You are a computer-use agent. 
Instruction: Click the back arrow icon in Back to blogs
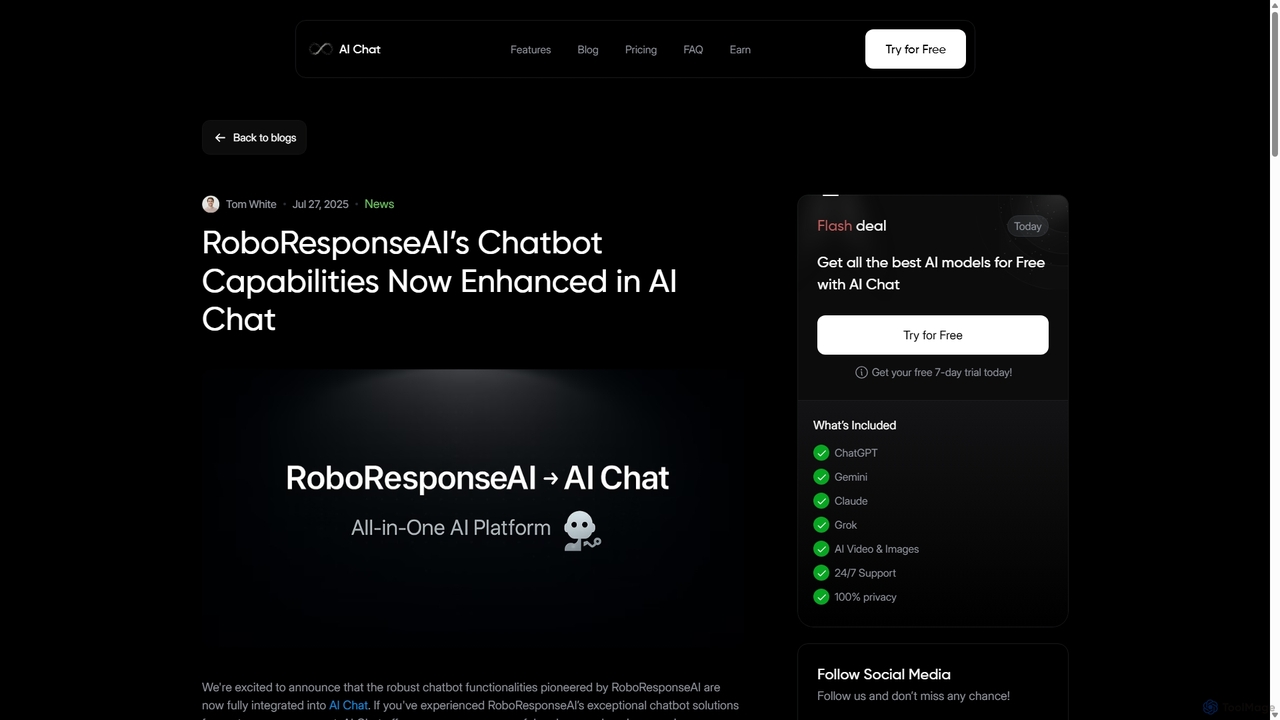220,138
